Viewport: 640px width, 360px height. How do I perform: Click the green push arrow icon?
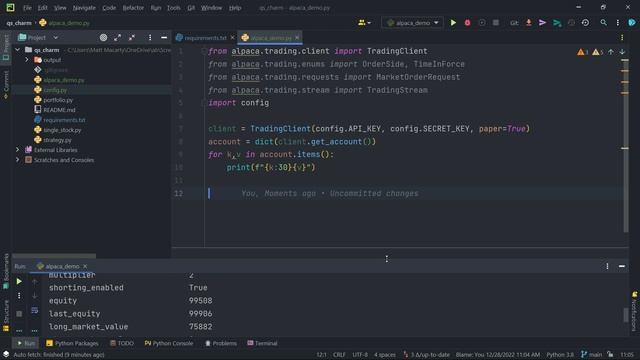tap(557, 23)
